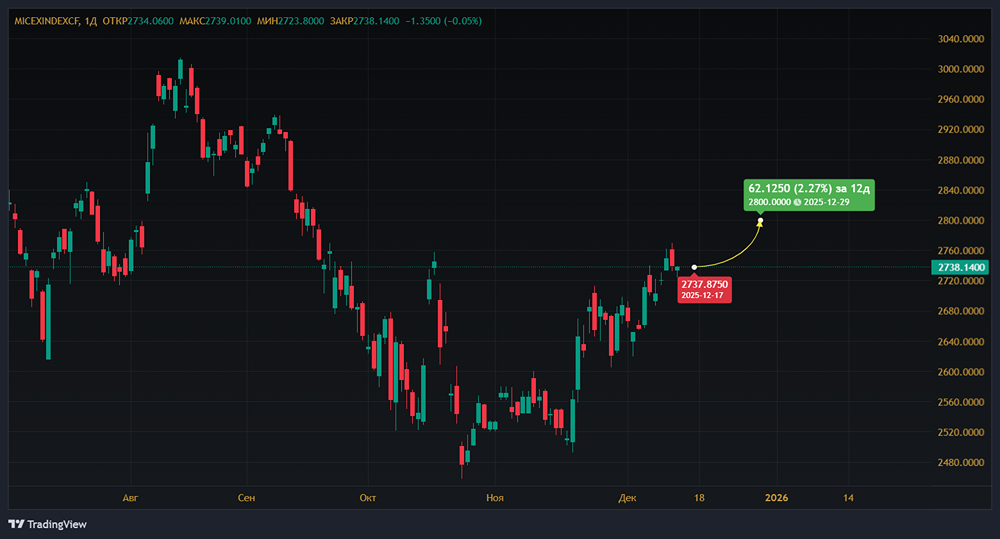Image resolution: width=1000 pixels, height=539 pixels.
Task: Click the 2520.0000 price axis label
Action: click(960, 432)
